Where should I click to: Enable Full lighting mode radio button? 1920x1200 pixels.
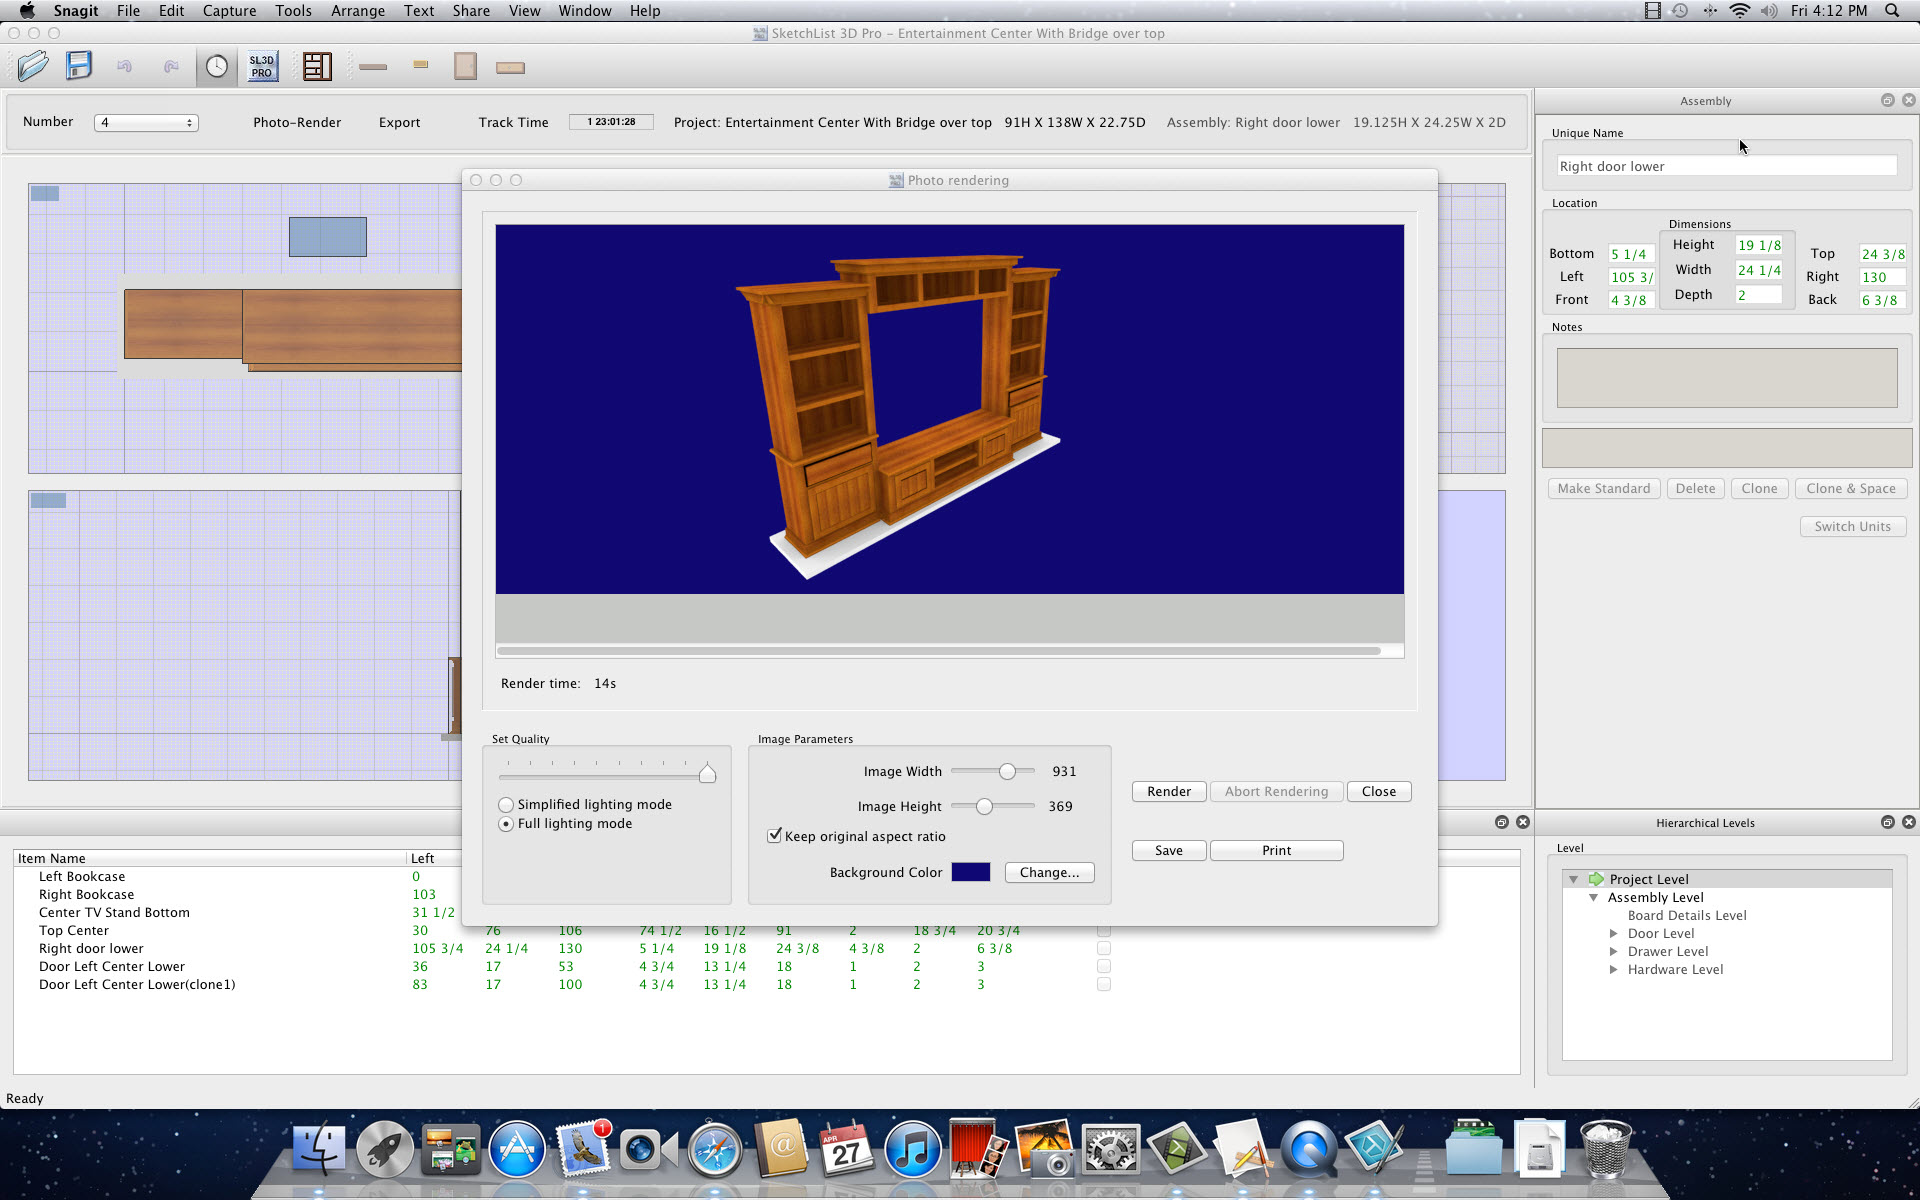click(x=507, y=823)
